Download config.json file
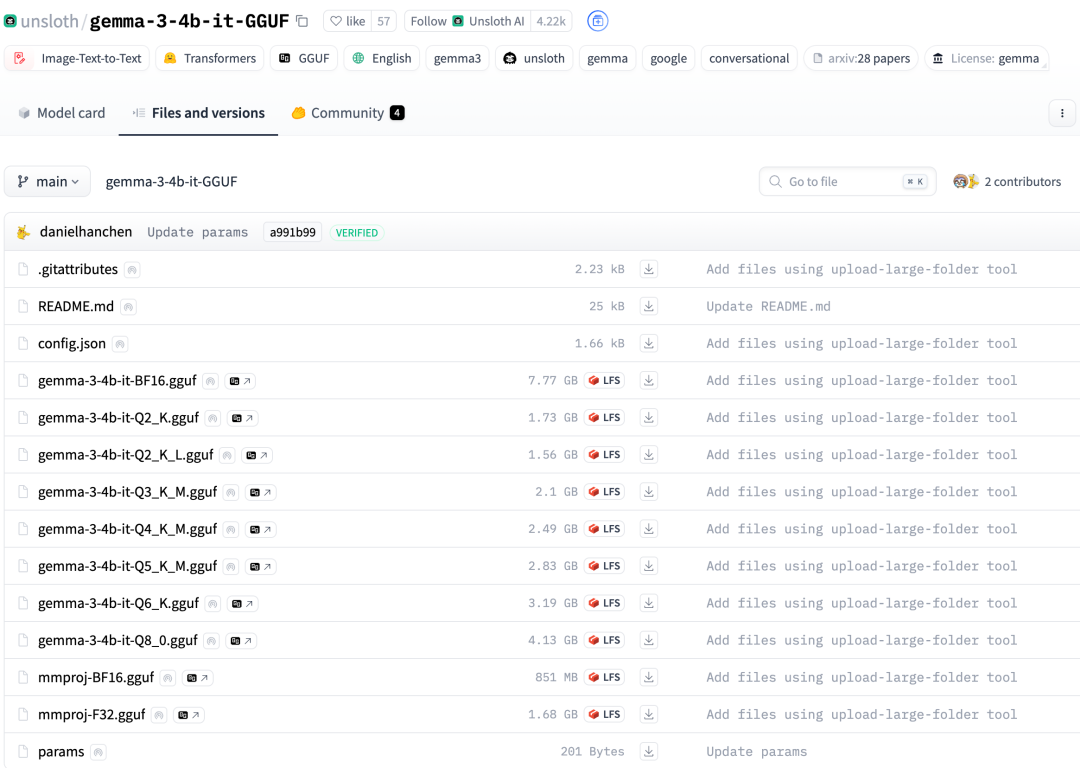 pyautogui.click(x=648, y=344)
